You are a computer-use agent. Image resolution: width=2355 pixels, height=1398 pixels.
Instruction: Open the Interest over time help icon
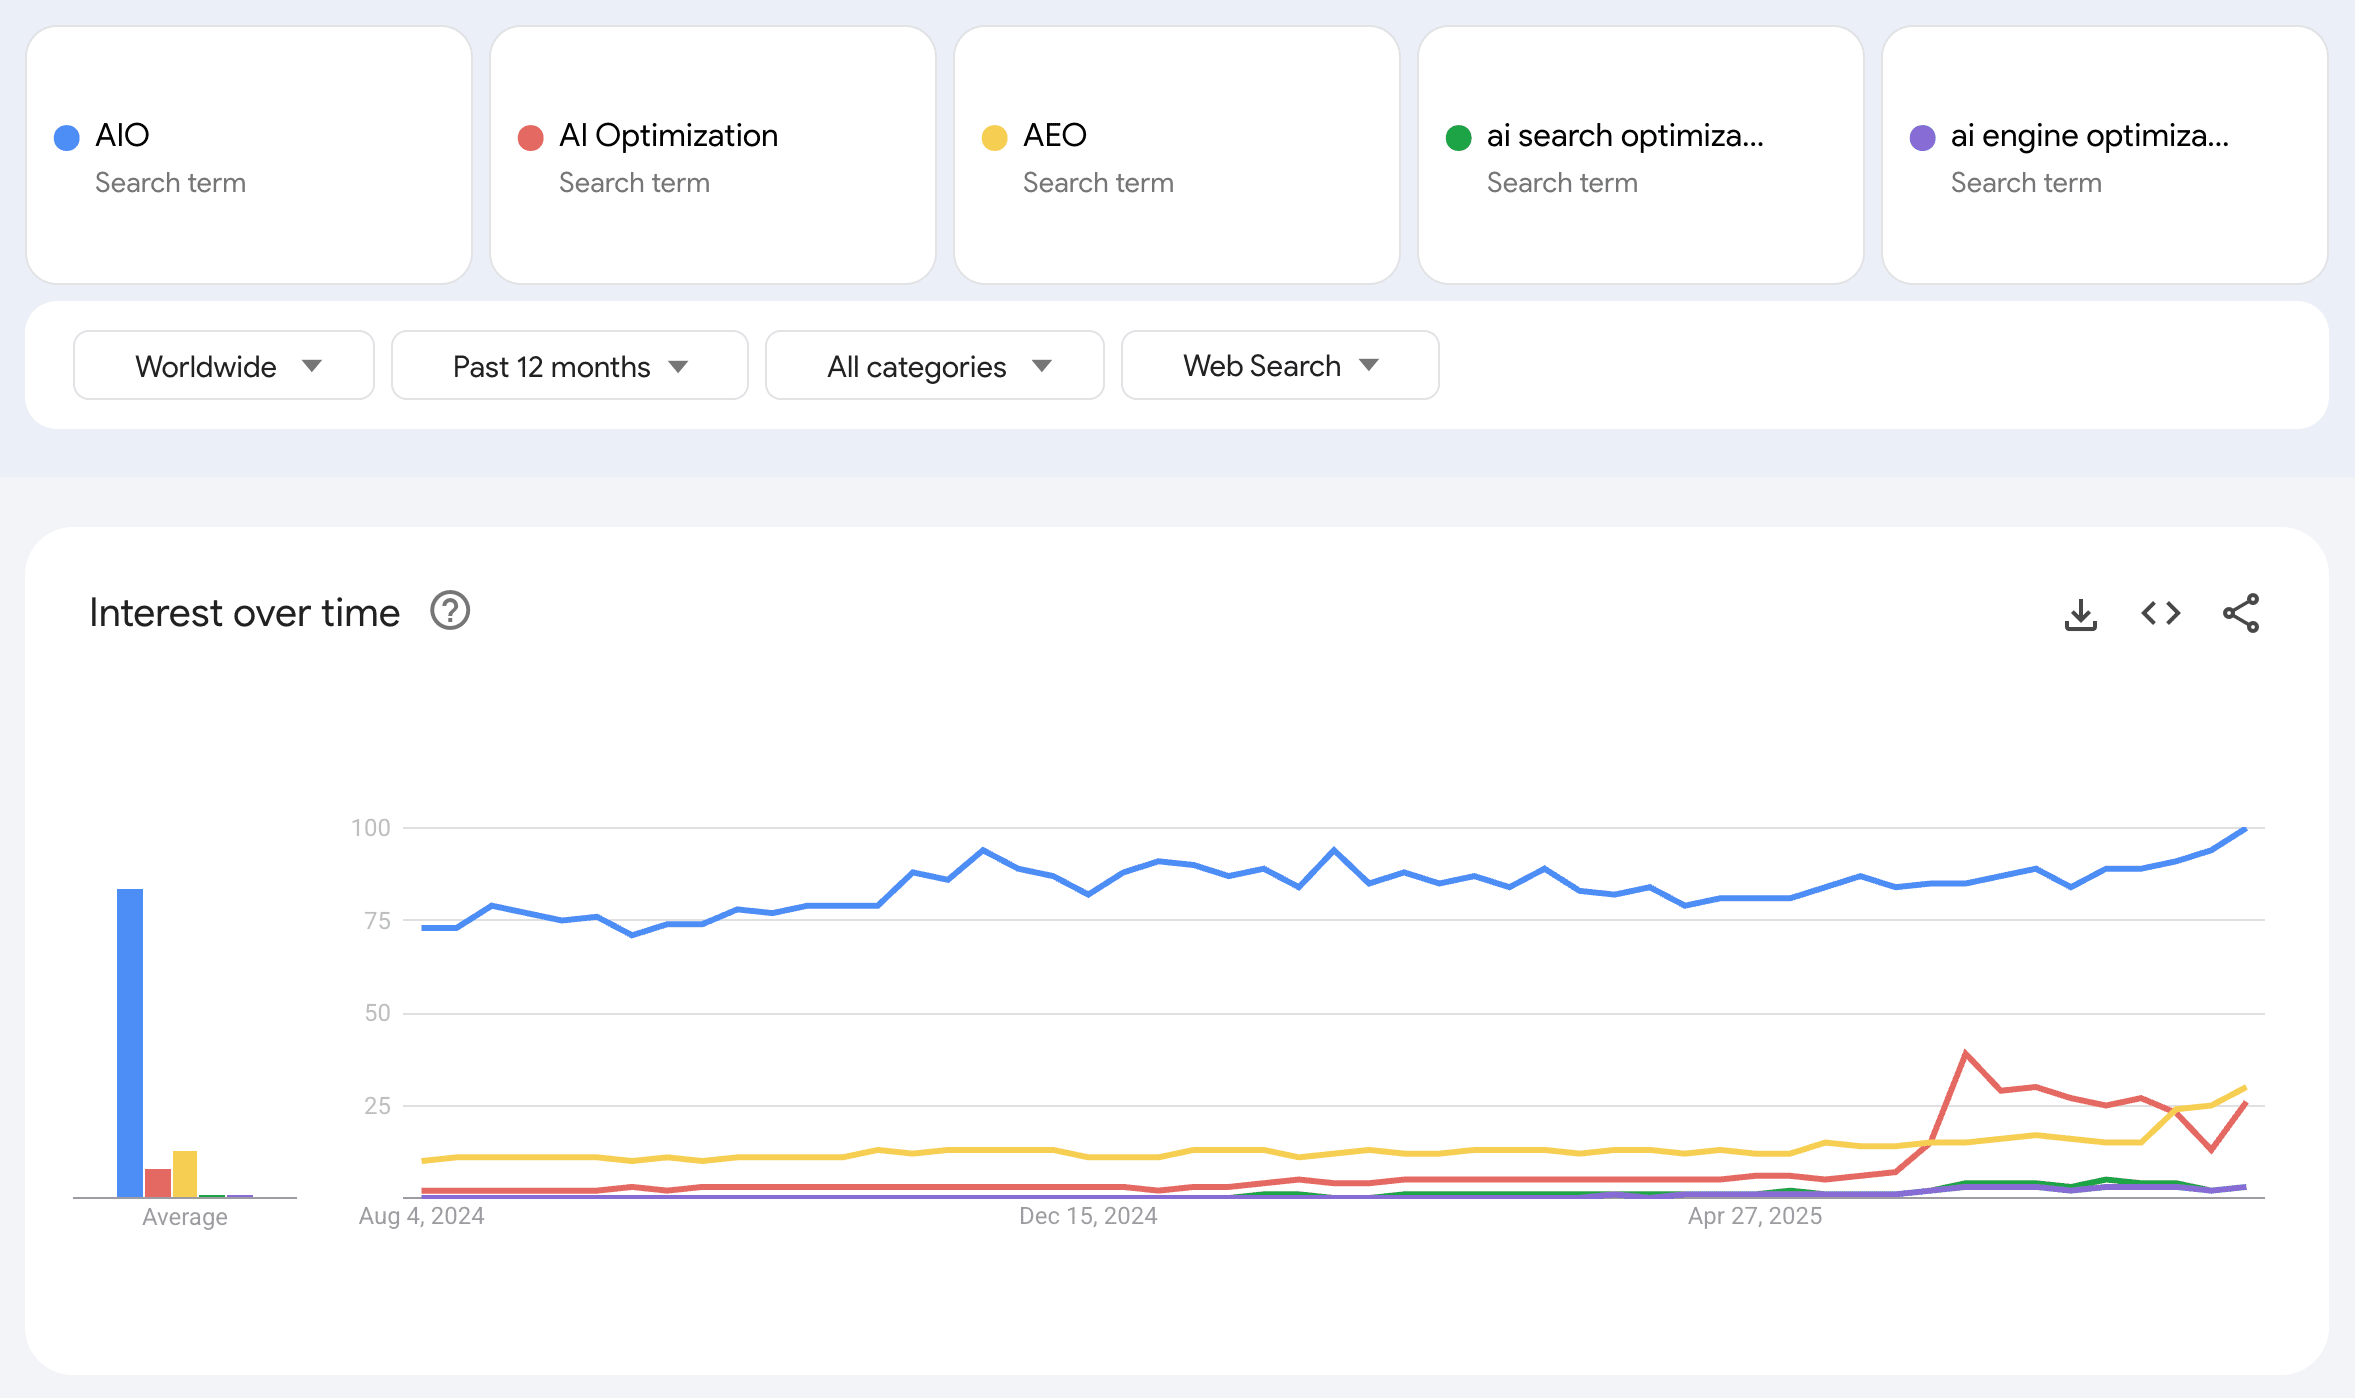pos(450,611)
